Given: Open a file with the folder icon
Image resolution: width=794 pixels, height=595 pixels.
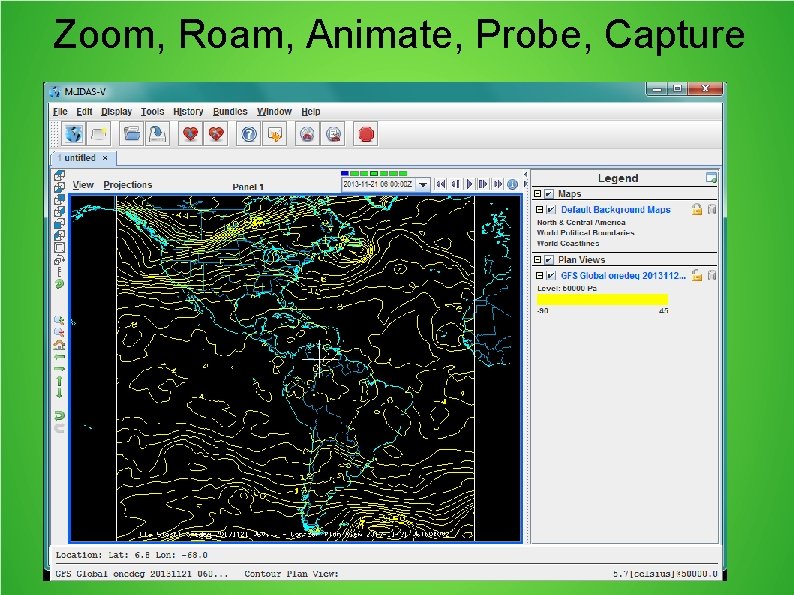Looking at the screenshot, I should (x=132, y=134).
